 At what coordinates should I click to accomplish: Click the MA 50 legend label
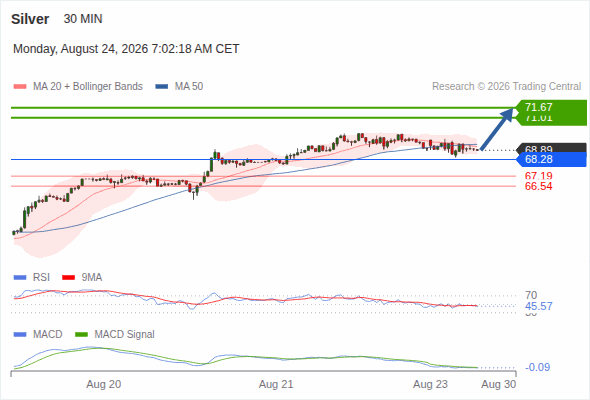click(189, 87)
